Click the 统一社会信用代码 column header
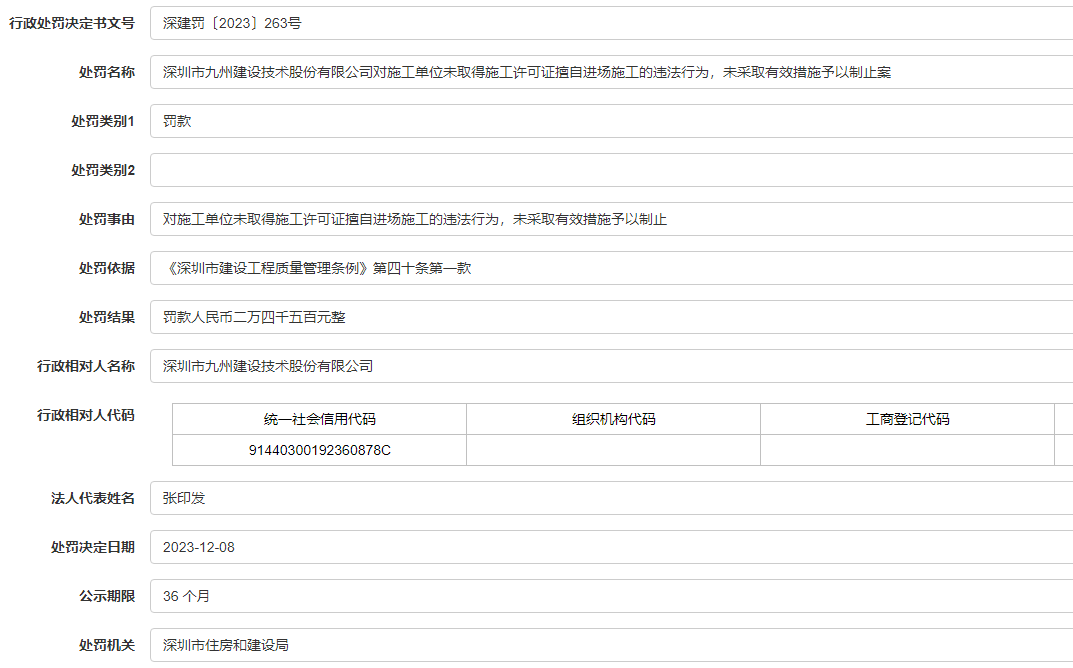1073x668 pixels. tap(320, 419)
